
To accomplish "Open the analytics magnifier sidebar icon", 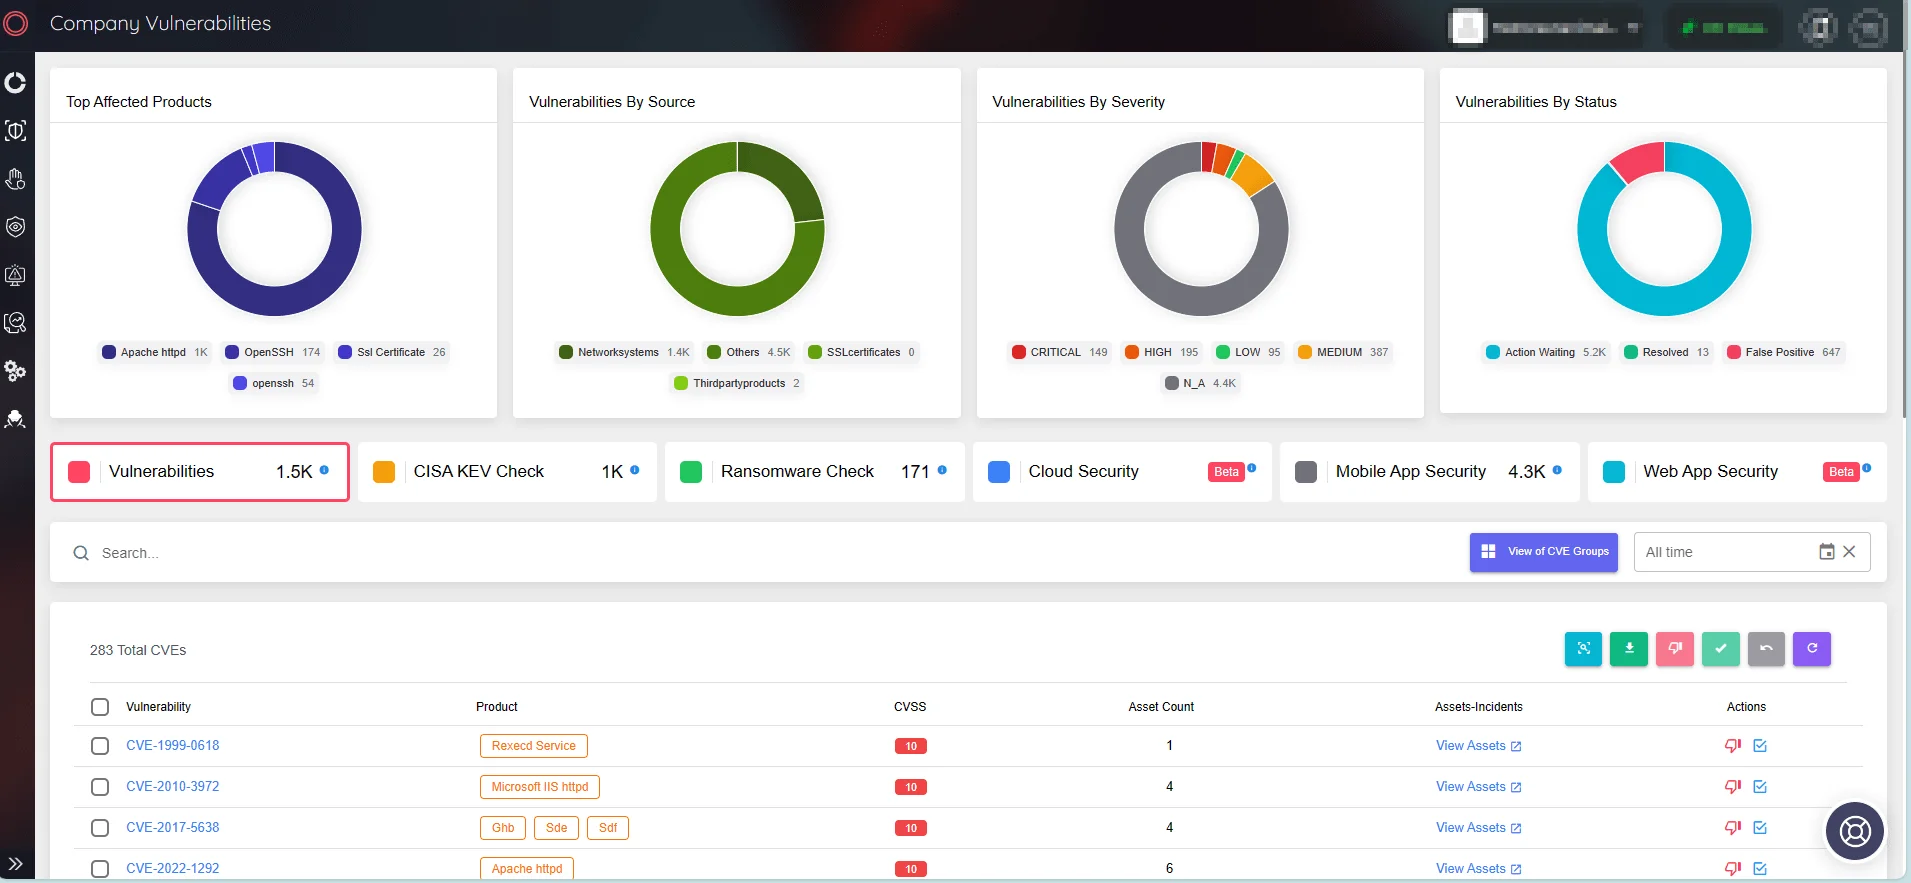I will tap(16, 323).
